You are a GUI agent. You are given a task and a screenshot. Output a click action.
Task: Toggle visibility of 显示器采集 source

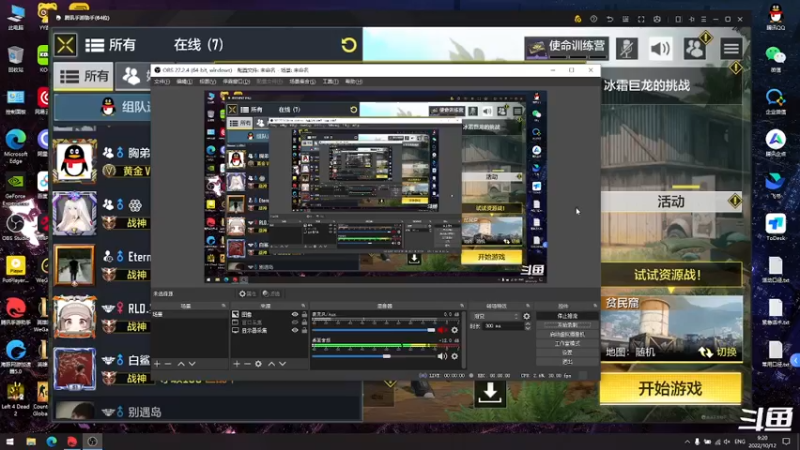(295, 331)
